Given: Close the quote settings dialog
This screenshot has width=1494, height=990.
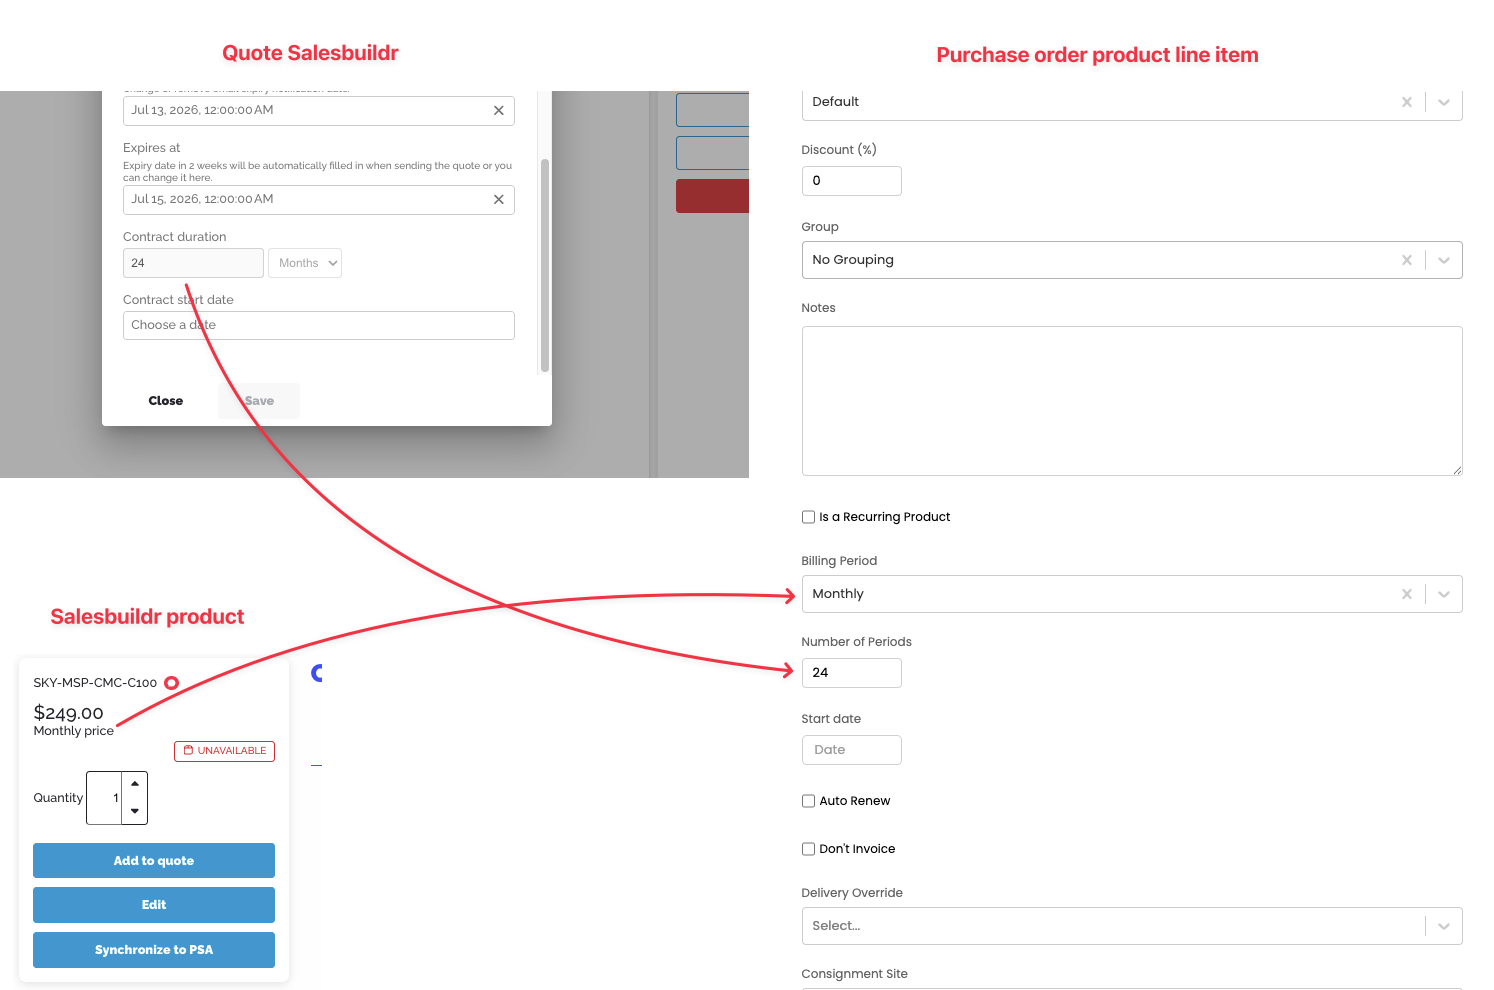Looking at the screenshot, I should pyautogui.click(x=166, y=401).
